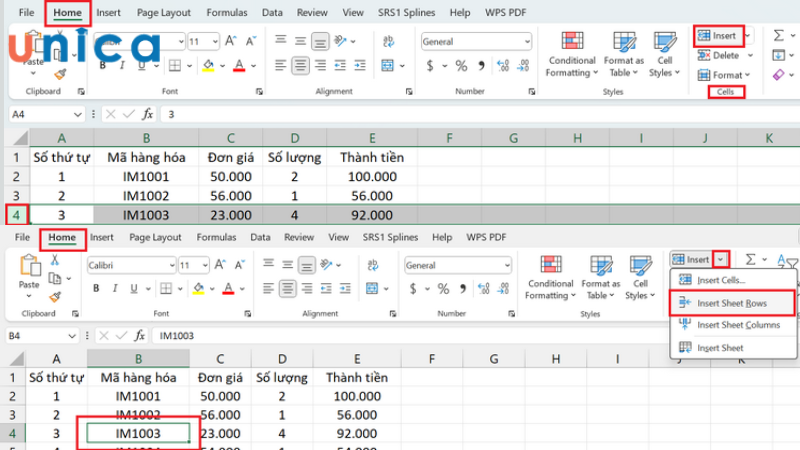Click Increase Decimal in top Excel window
The width and height of the screenshot is (800, 450).
click(503, 65)
